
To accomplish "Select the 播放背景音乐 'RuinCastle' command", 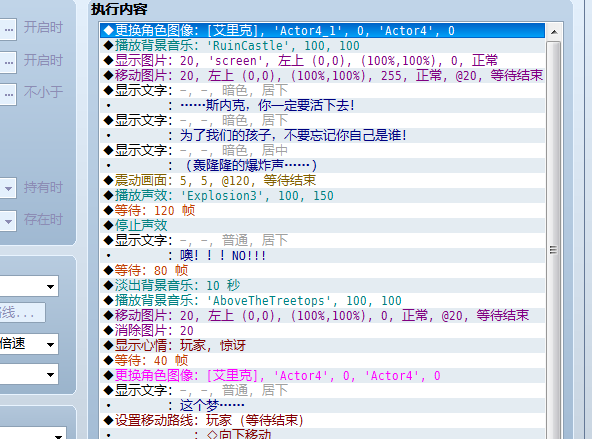I will click(322, 46).
